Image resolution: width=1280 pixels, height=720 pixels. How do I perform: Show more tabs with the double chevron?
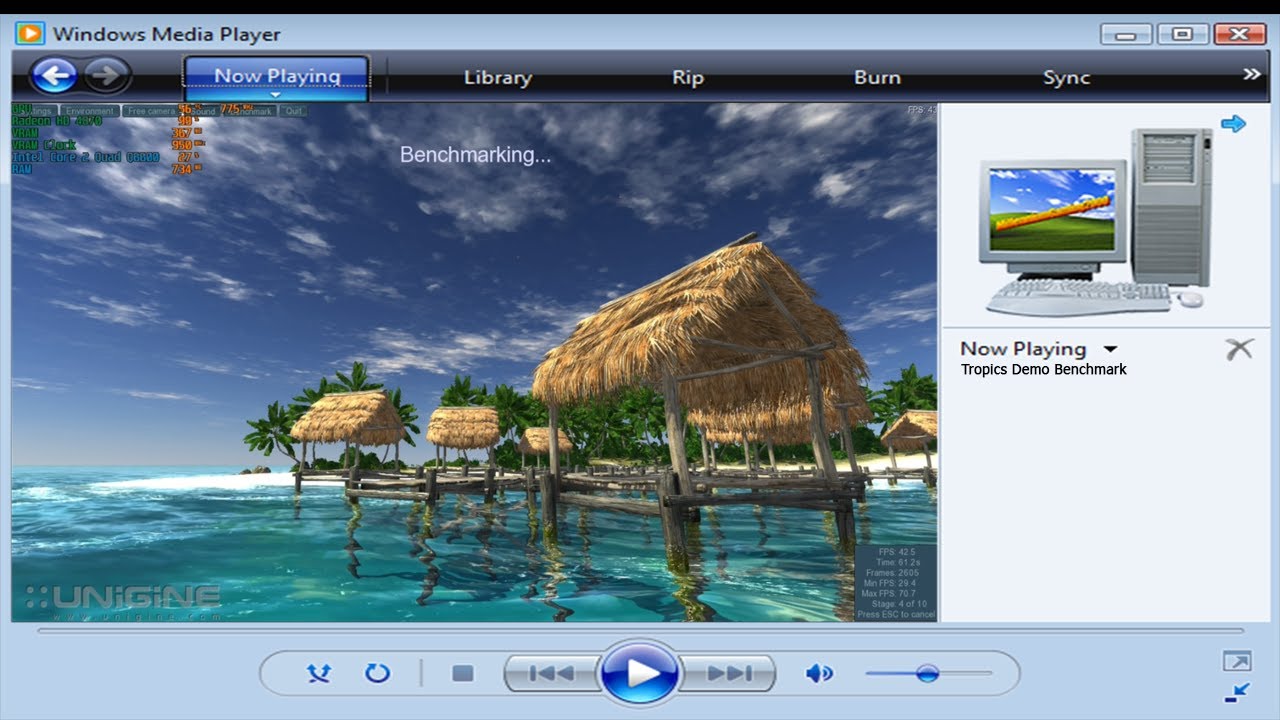tap(1251, 75)
